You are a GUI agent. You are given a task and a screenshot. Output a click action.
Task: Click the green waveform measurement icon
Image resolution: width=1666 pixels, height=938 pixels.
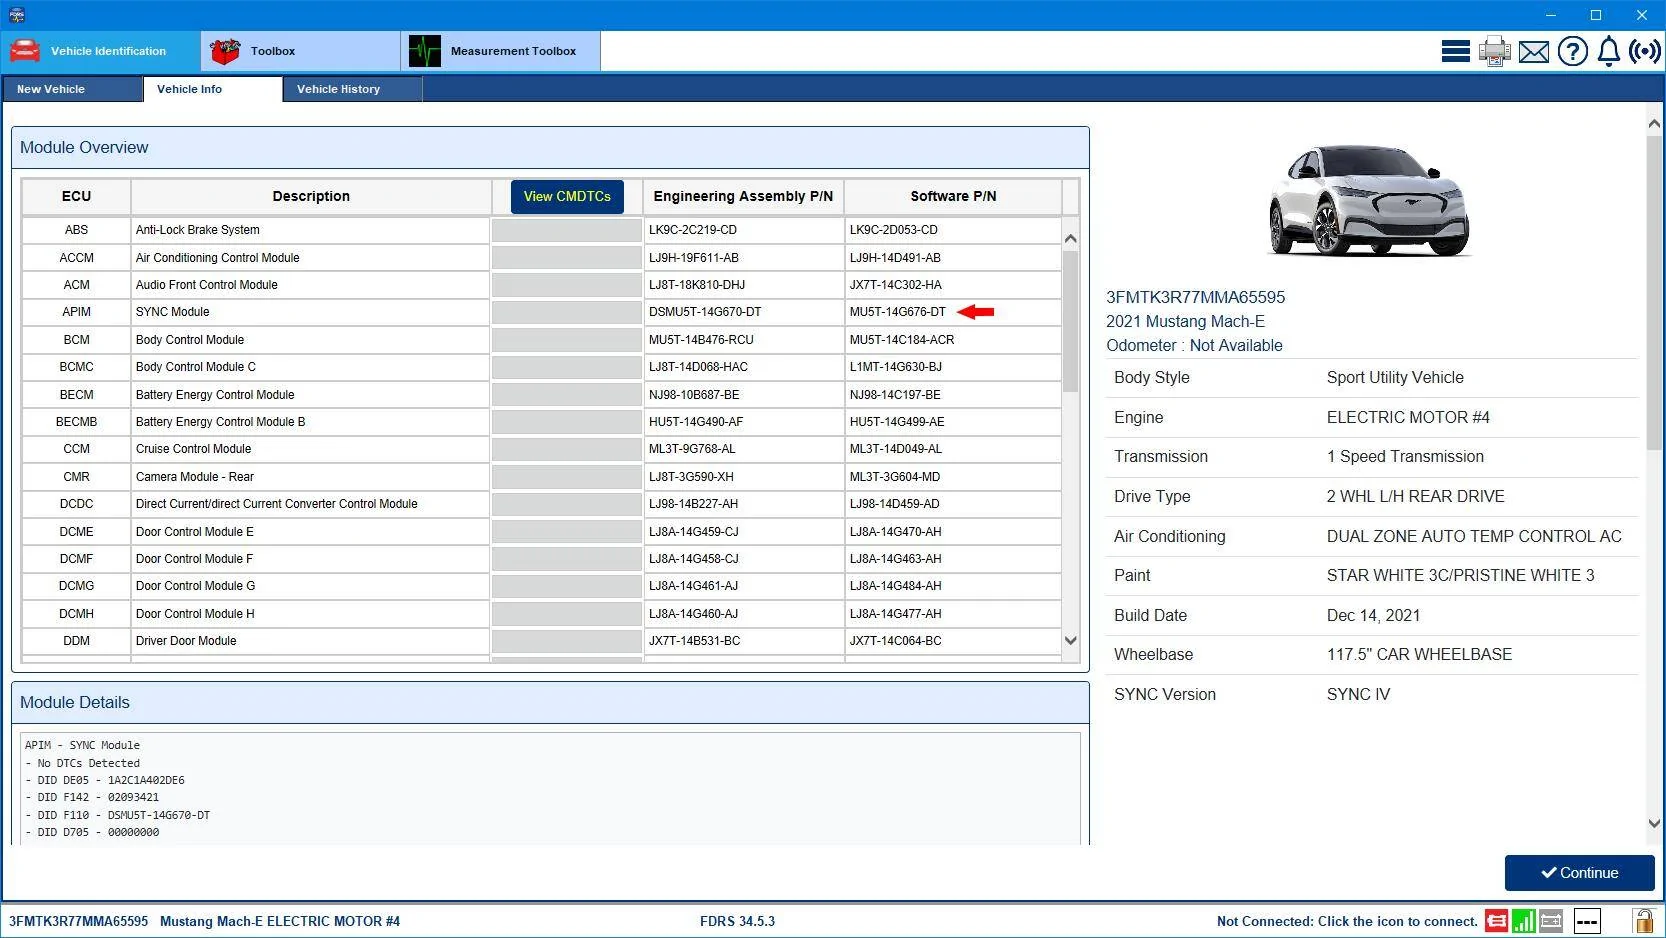425,51
